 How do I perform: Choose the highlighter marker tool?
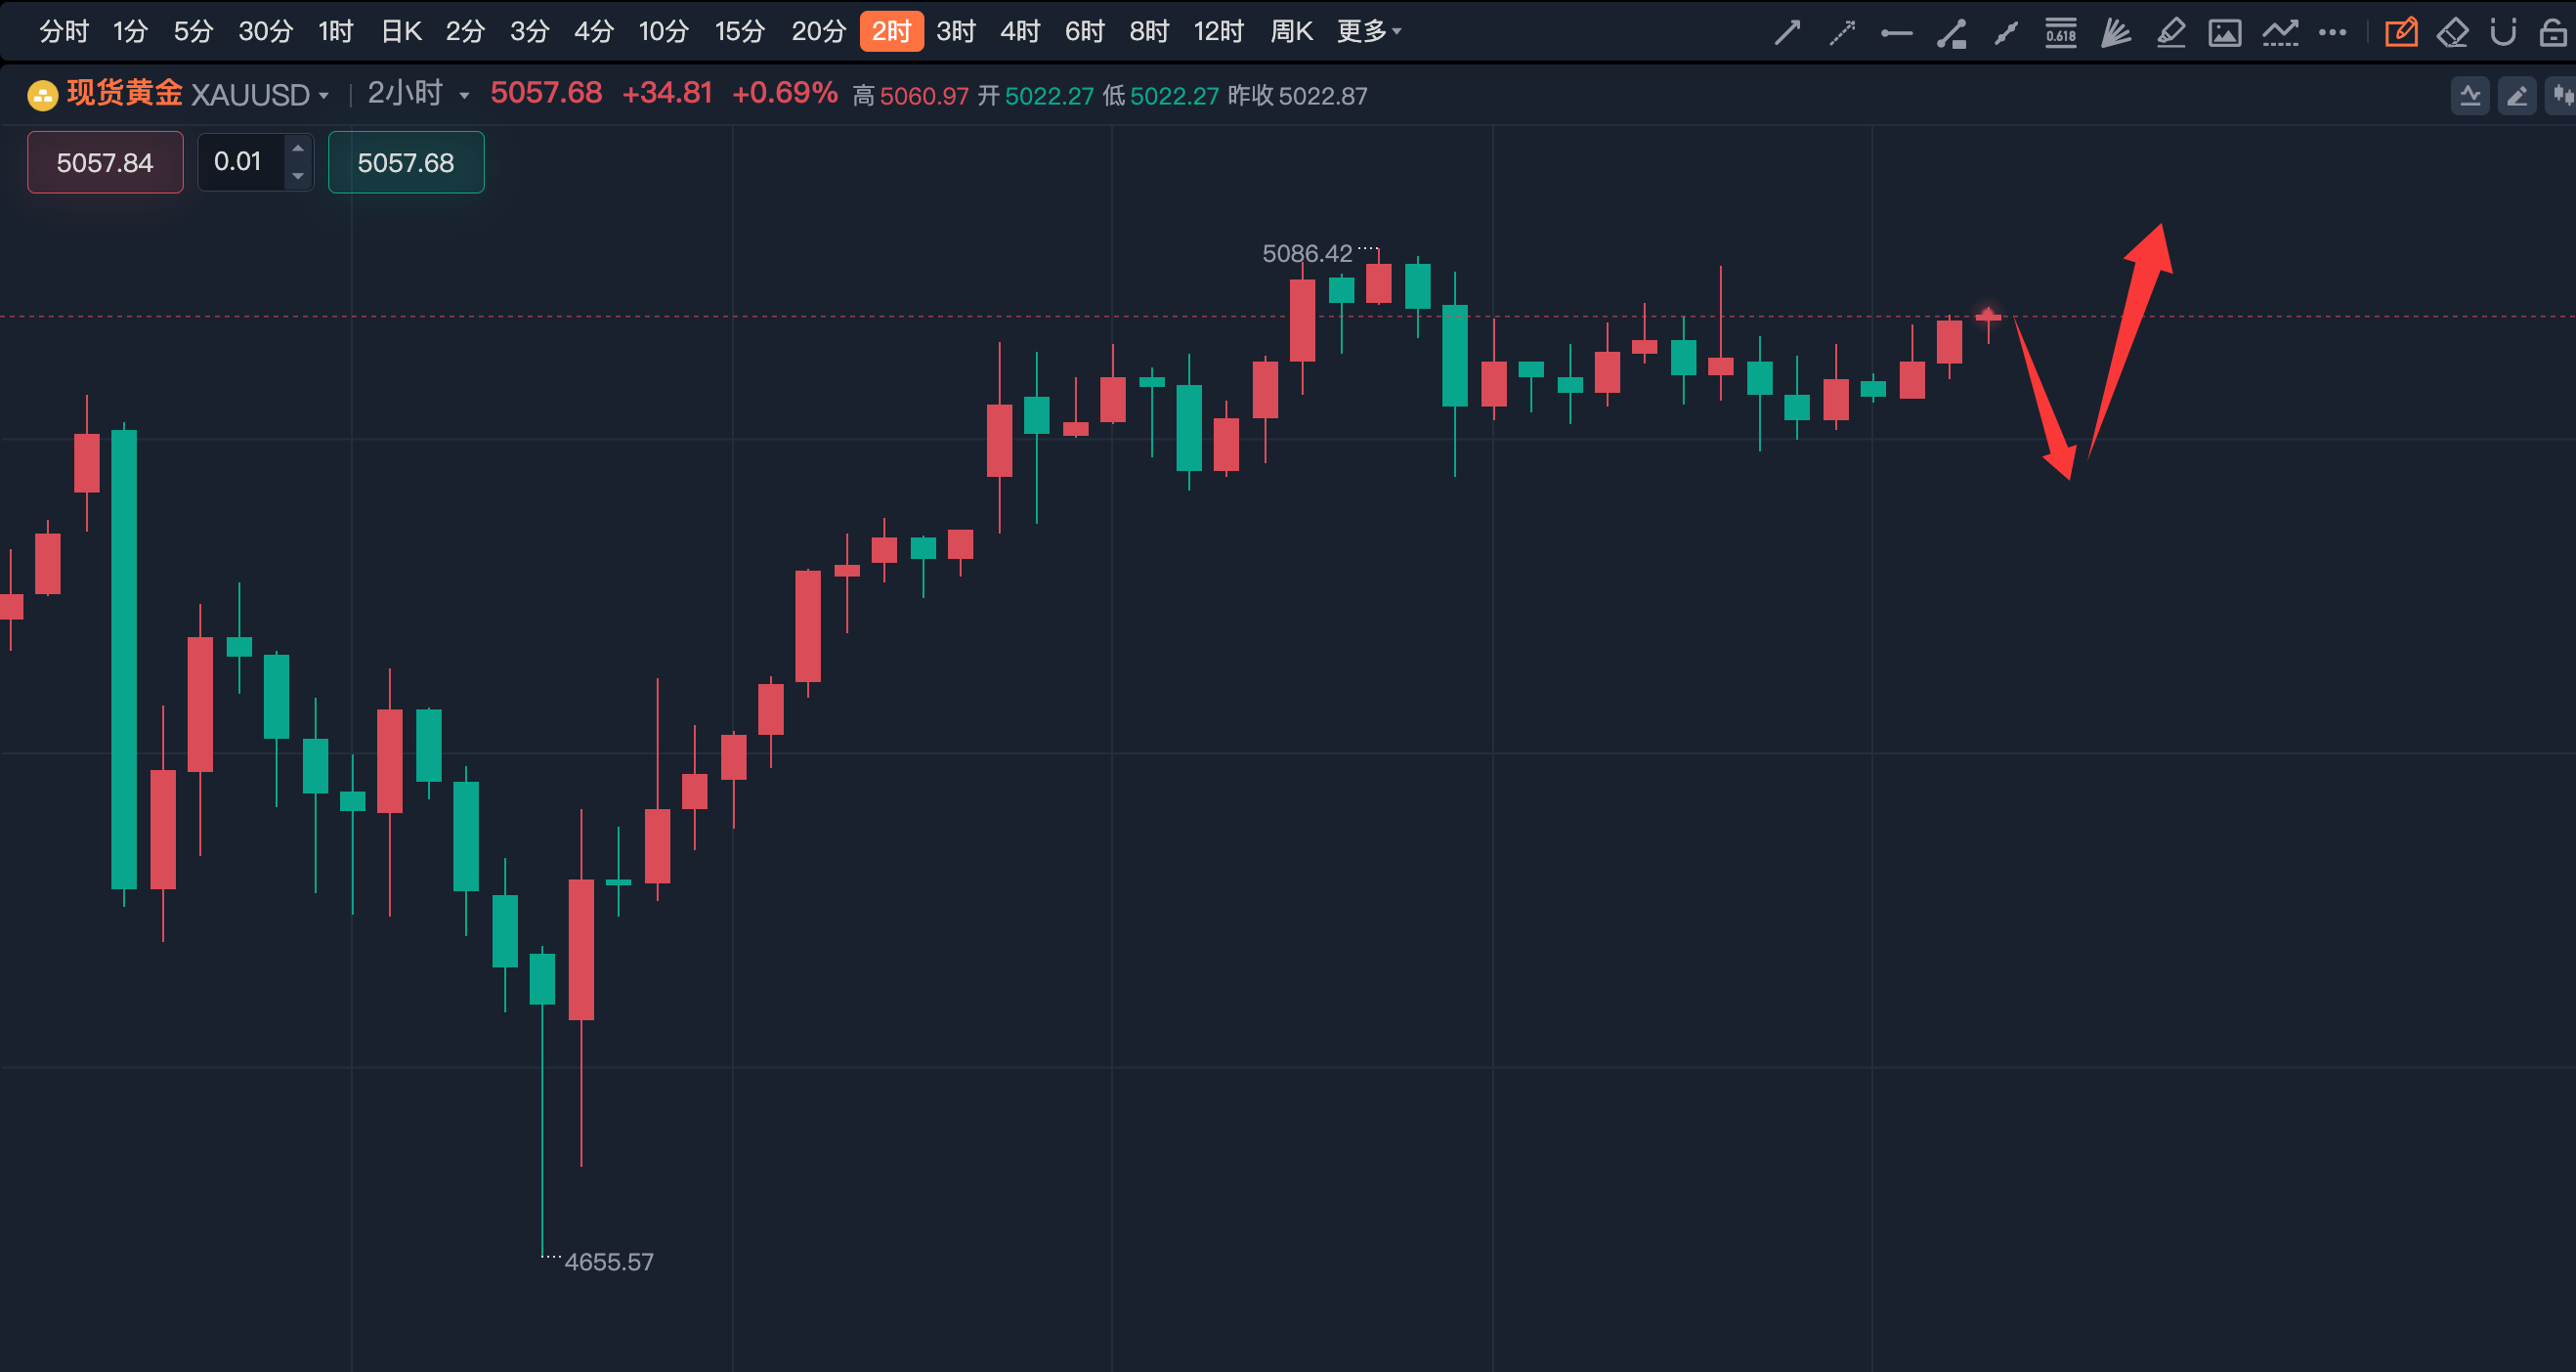click(x=2170, y=33)
